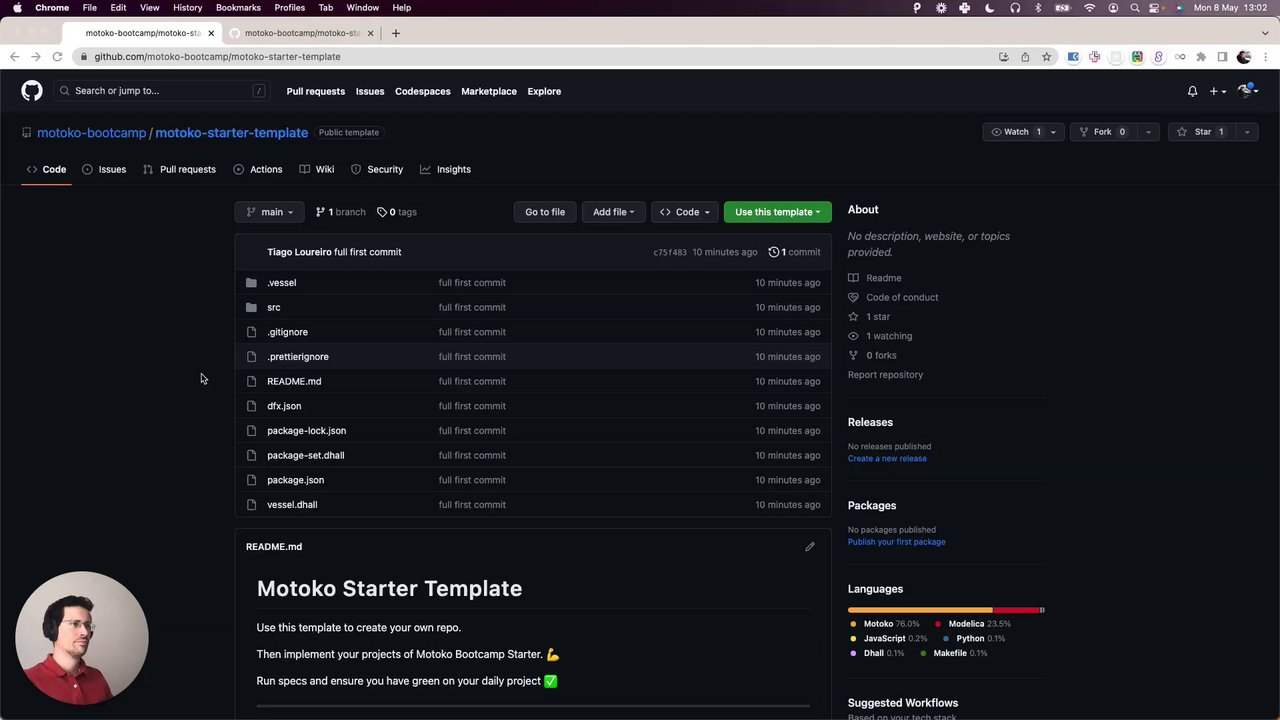Go back with browser back arrow
This screenshot has height=720, width=1280.
[x=14, y=57]
